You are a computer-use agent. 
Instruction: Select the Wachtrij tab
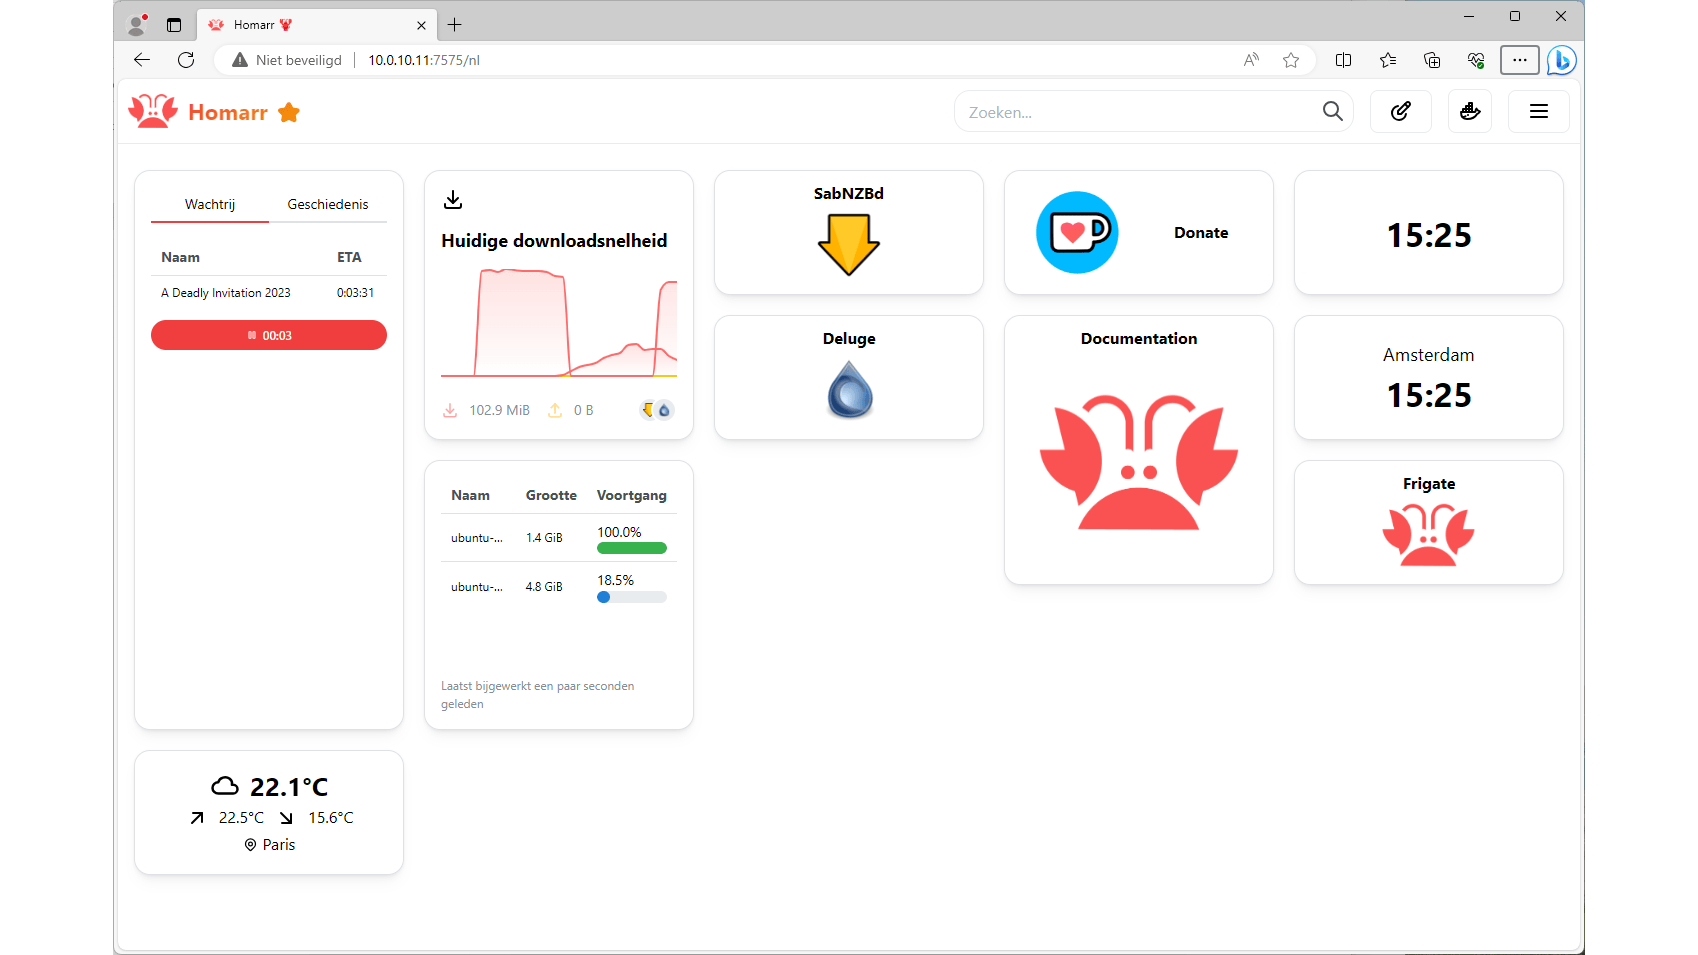209,203
